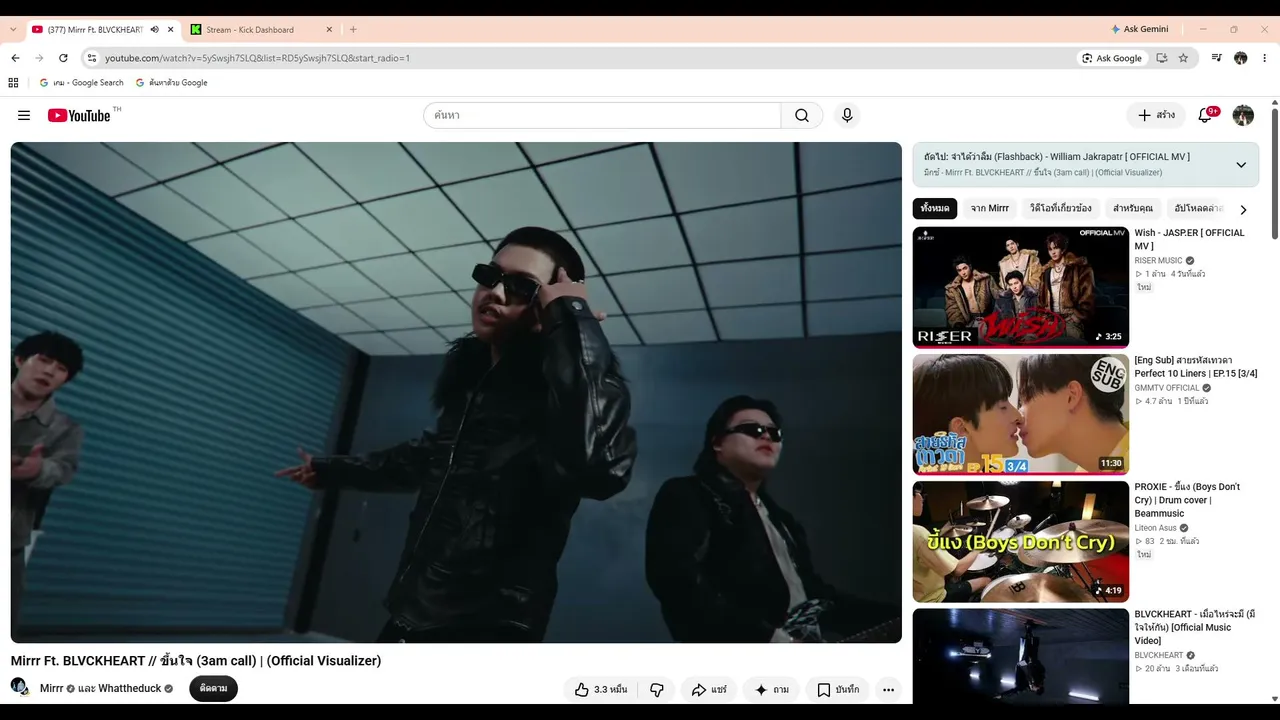This screenshot has height=720, width=1280.
Task: Close the Stream - Kick Dashboard tab
Action: pyautogui.click(x=329, y=29)
